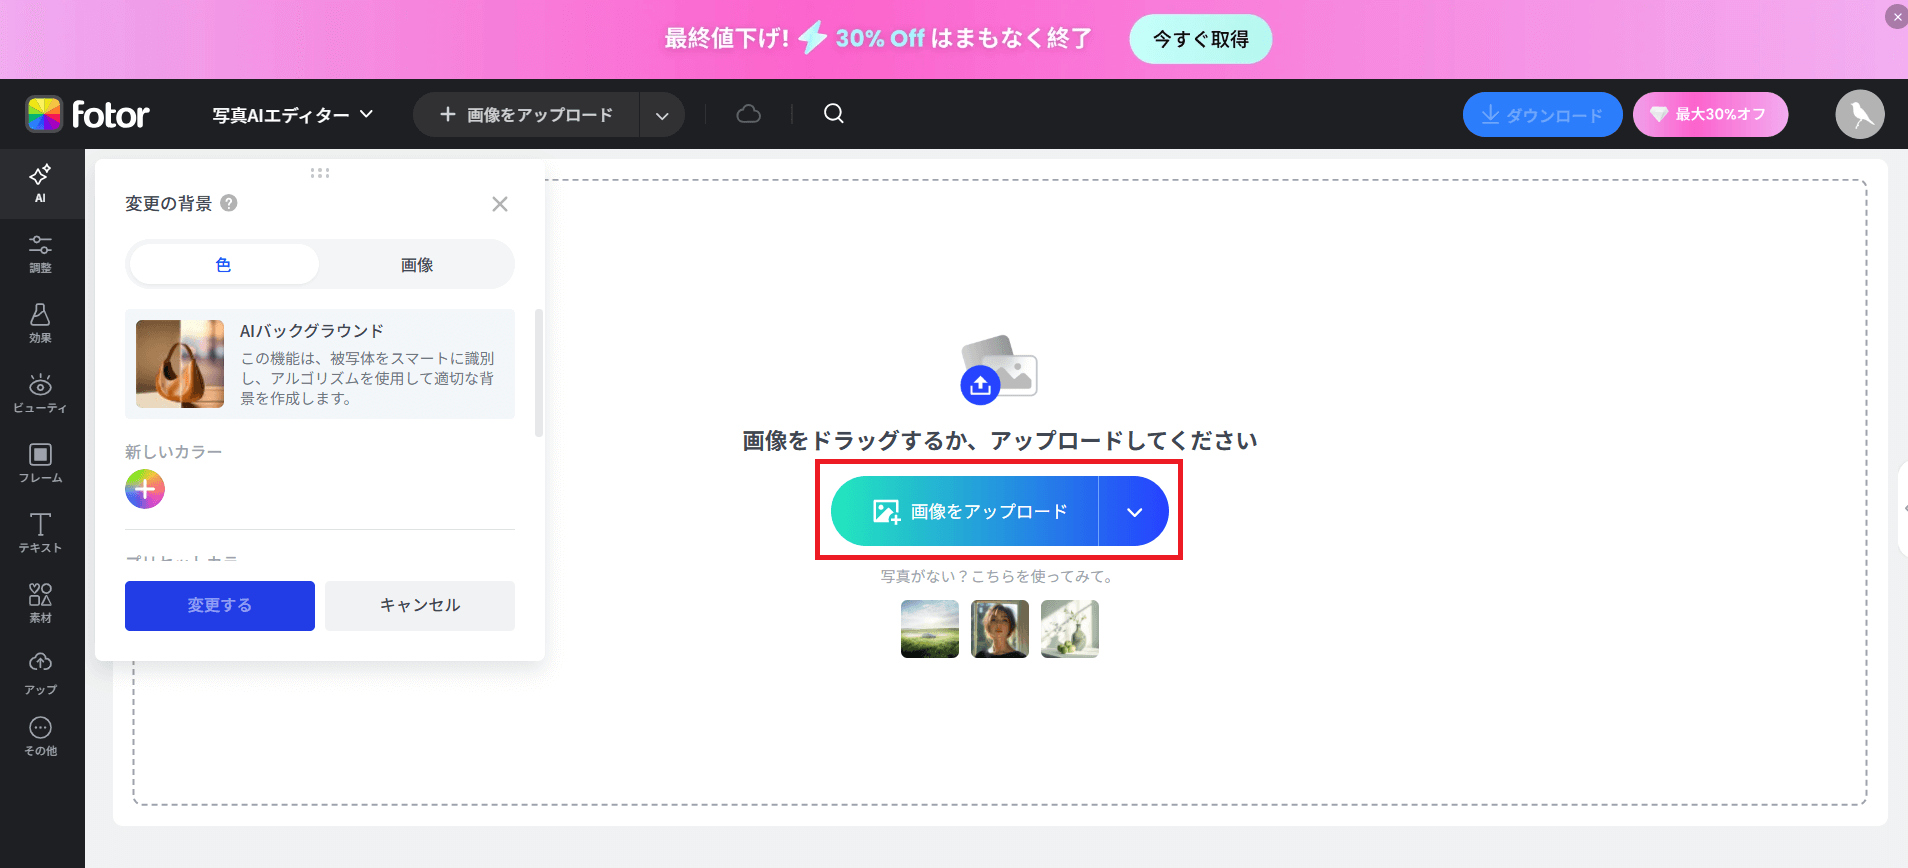Image resolution: width=1908 pixels, height=868 pixels.
Task: Click top bar 画像をアップロード button
Action: 527,115
